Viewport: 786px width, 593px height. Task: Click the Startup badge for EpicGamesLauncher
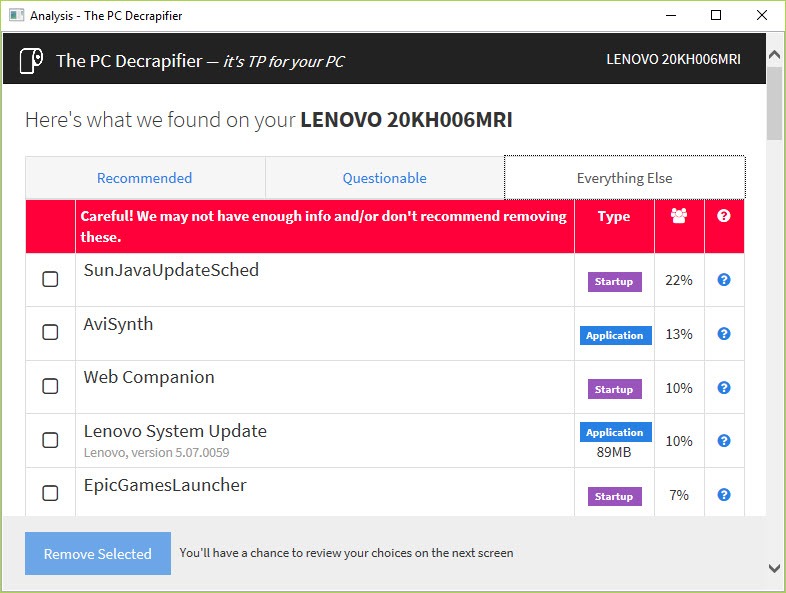click(614, 497)
